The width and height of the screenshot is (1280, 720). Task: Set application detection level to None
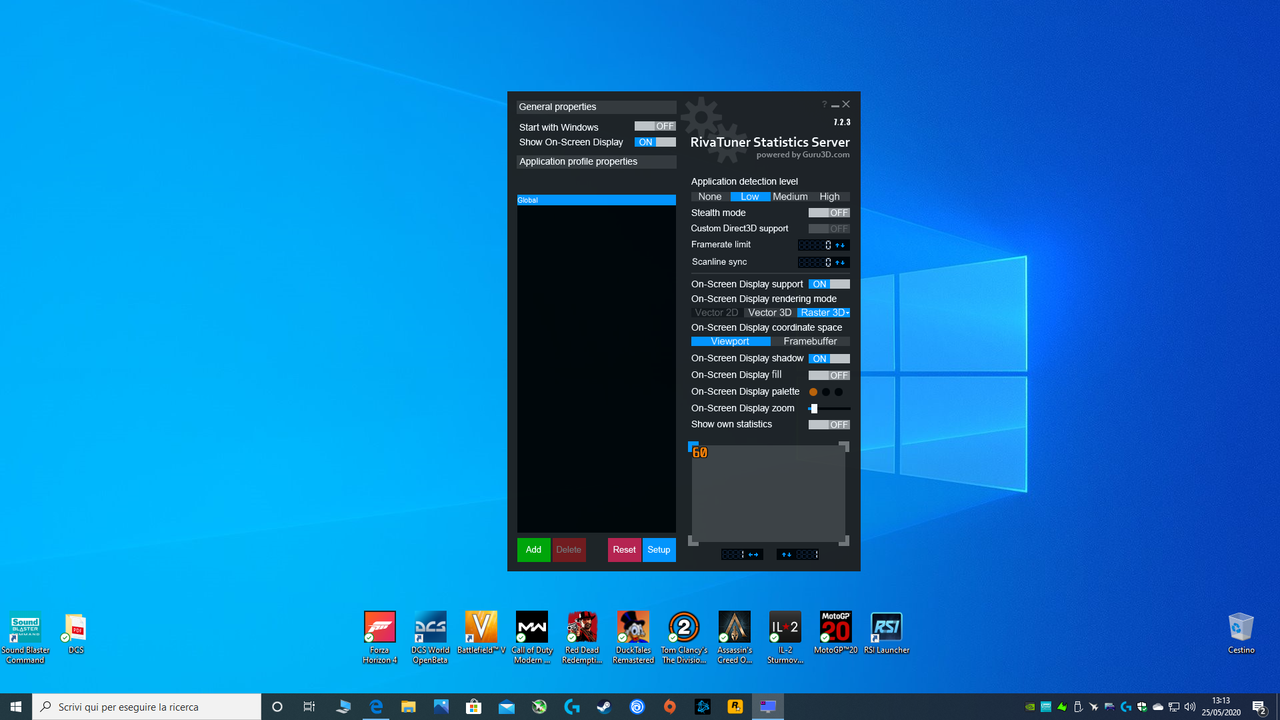click(x=710, y=197)
